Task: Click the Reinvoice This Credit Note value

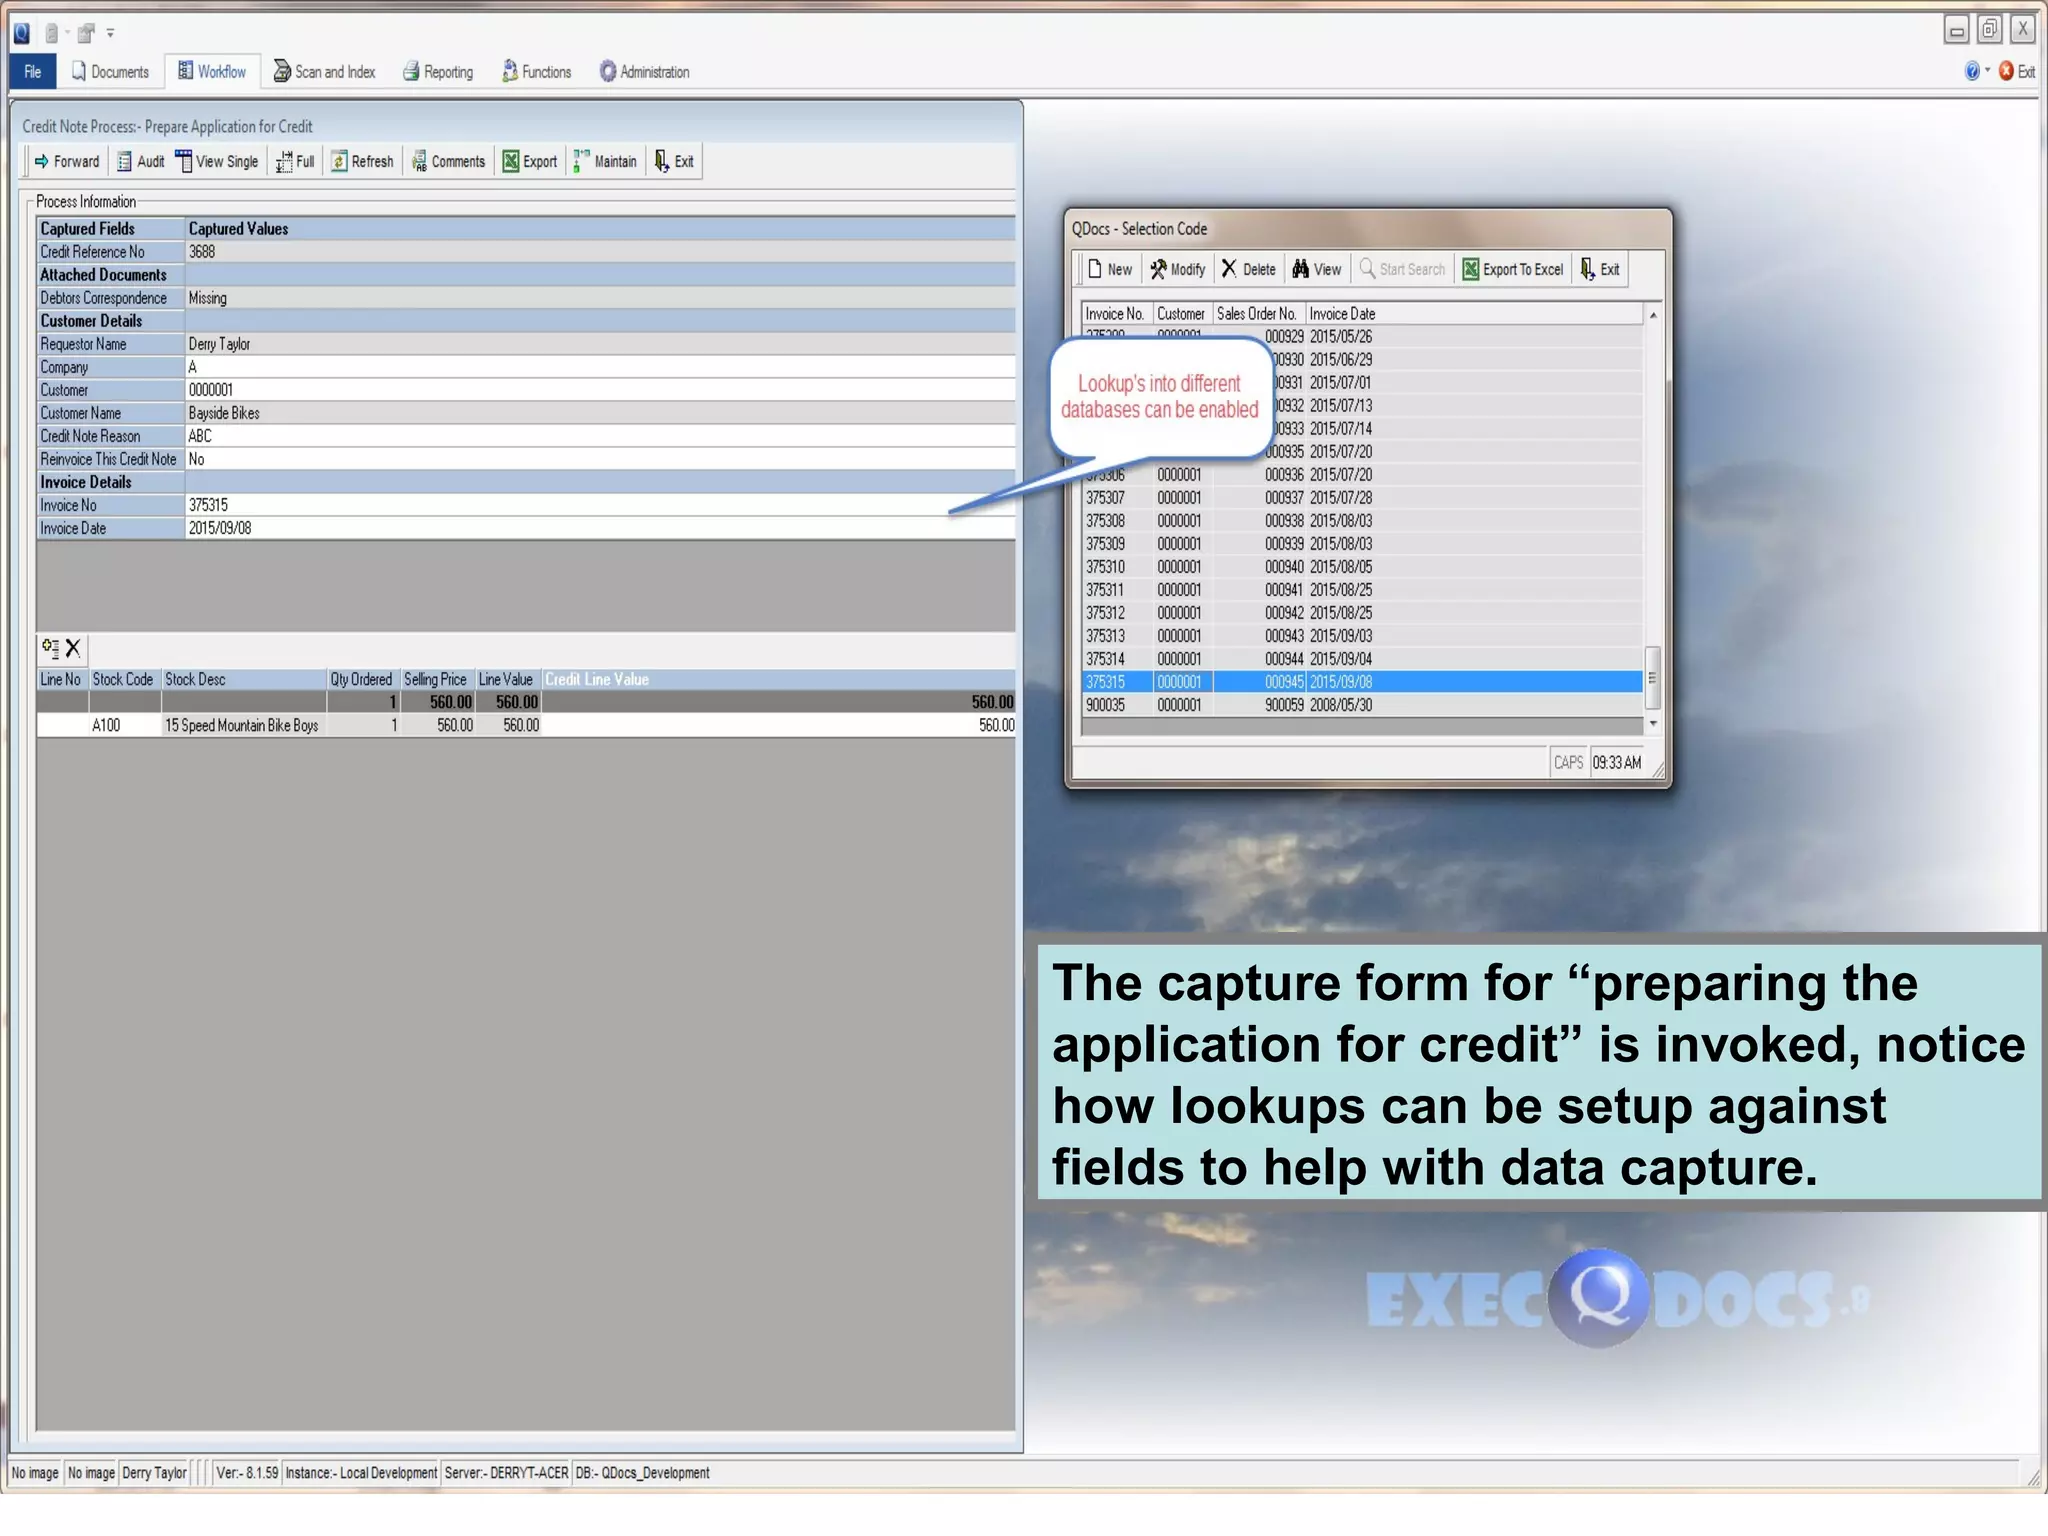Action: click(600, 459)
